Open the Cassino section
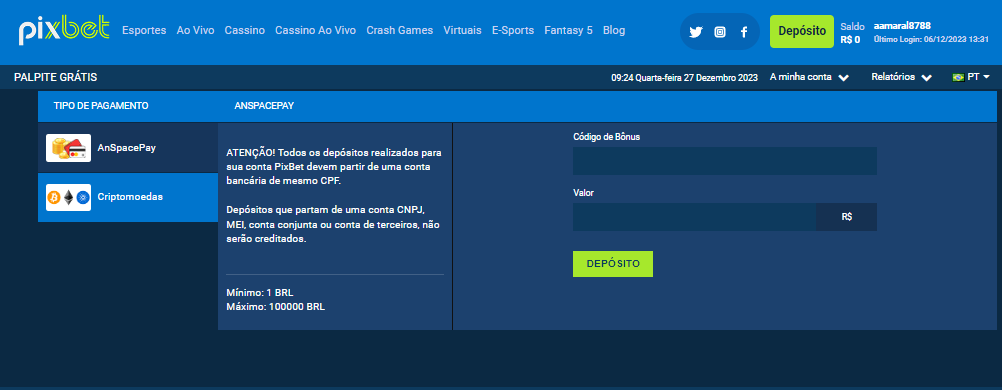 coord(245,30)
